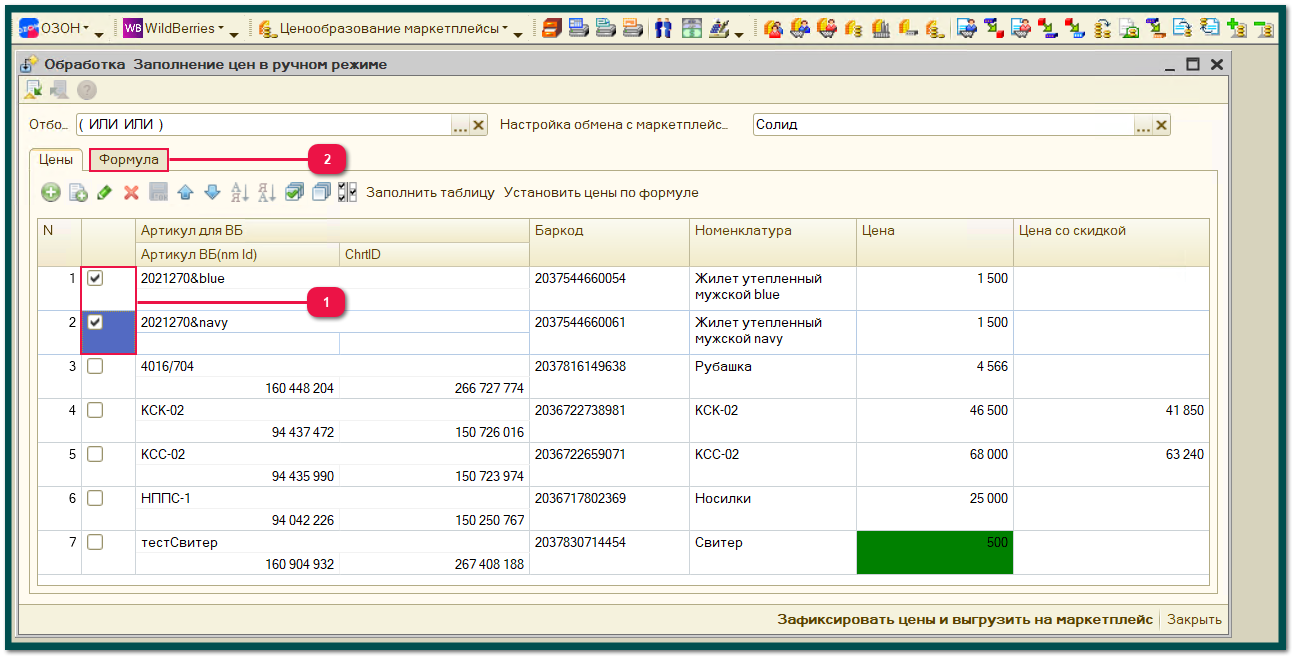Move the selected row down
This screenshot has width=1295, height=659.
pos(212,192)
